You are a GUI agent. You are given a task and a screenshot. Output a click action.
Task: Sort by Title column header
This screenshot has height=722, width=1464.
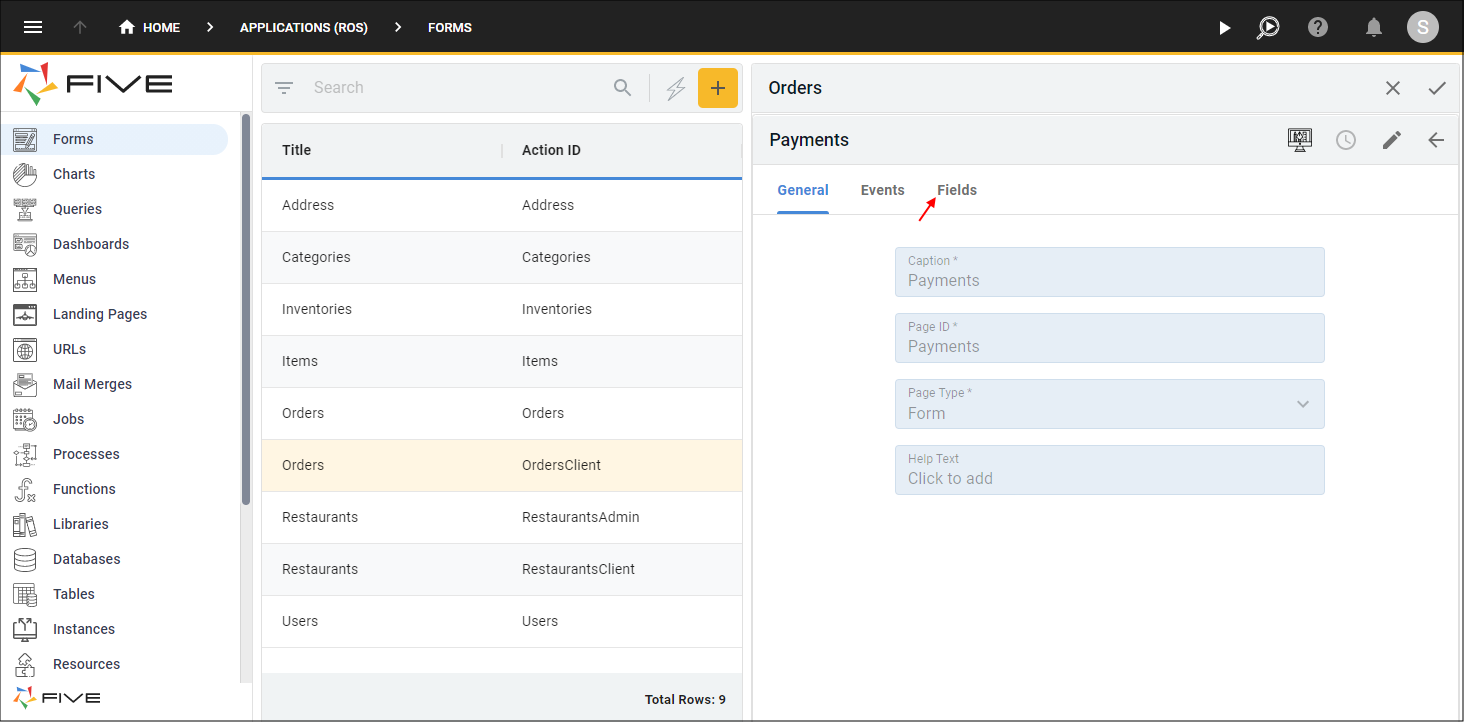296,150
